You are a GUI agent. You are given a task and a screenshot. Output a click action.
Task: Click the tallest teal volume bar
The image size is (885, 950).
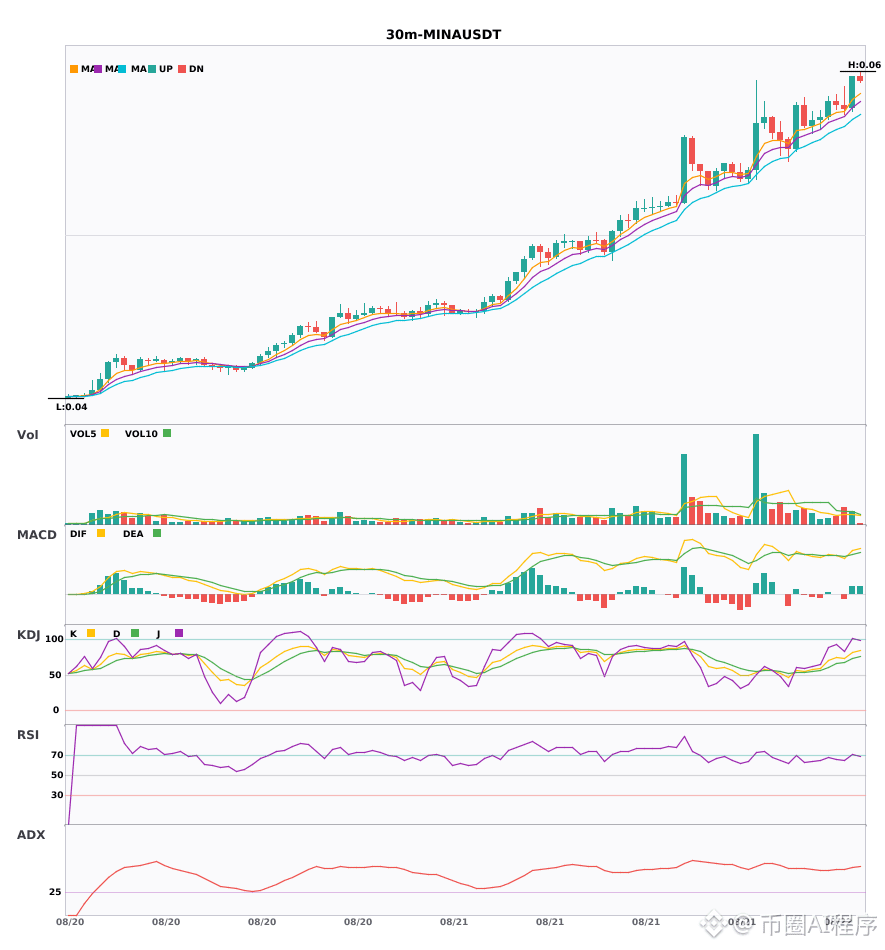click(x=756, y=479)
